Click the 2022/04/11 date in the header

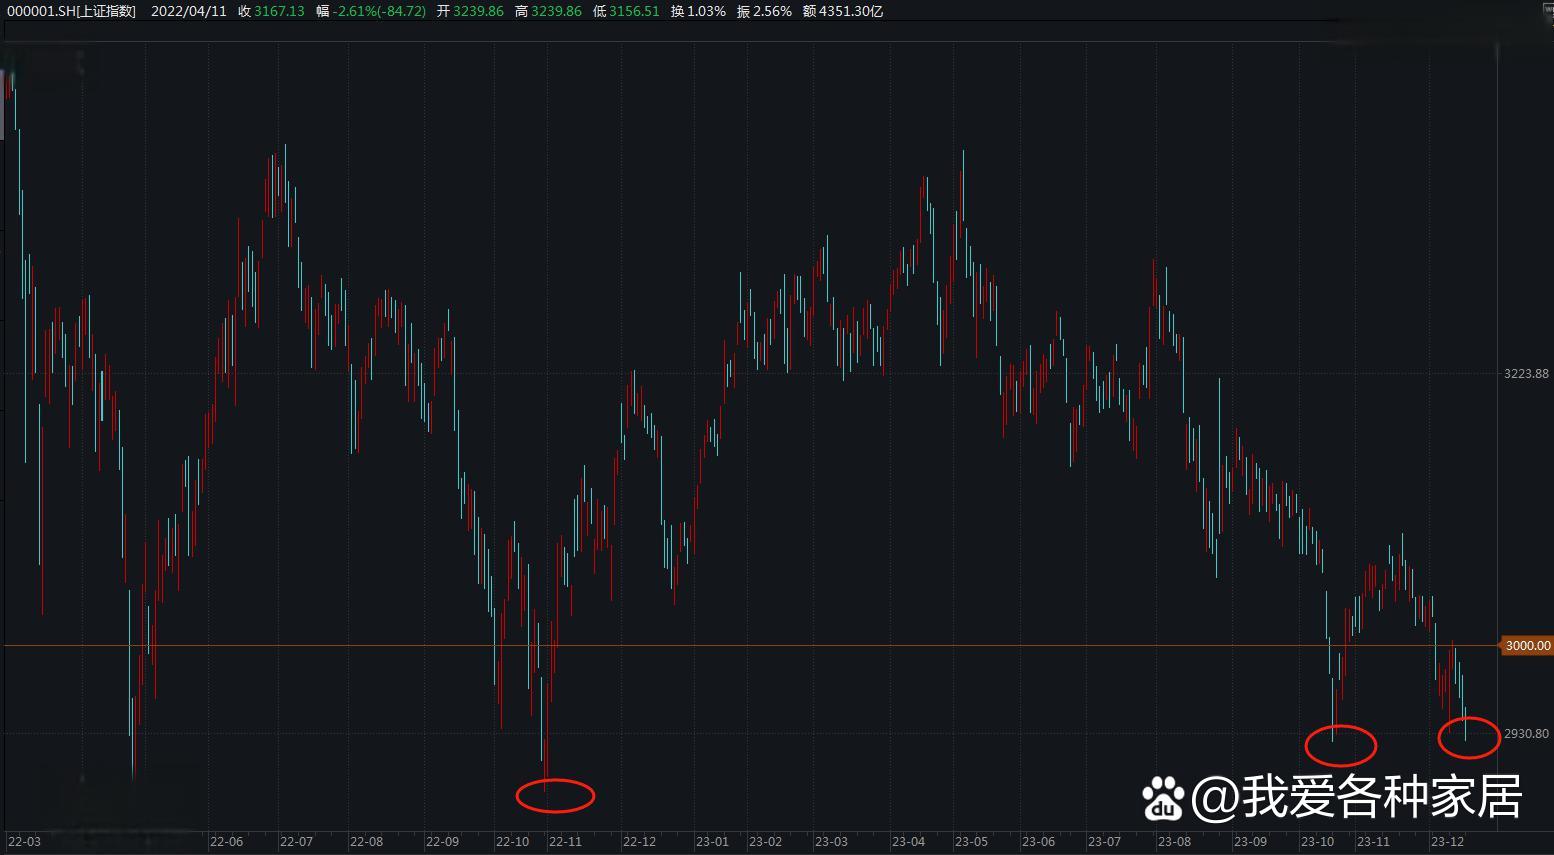(x=189, y=11)
